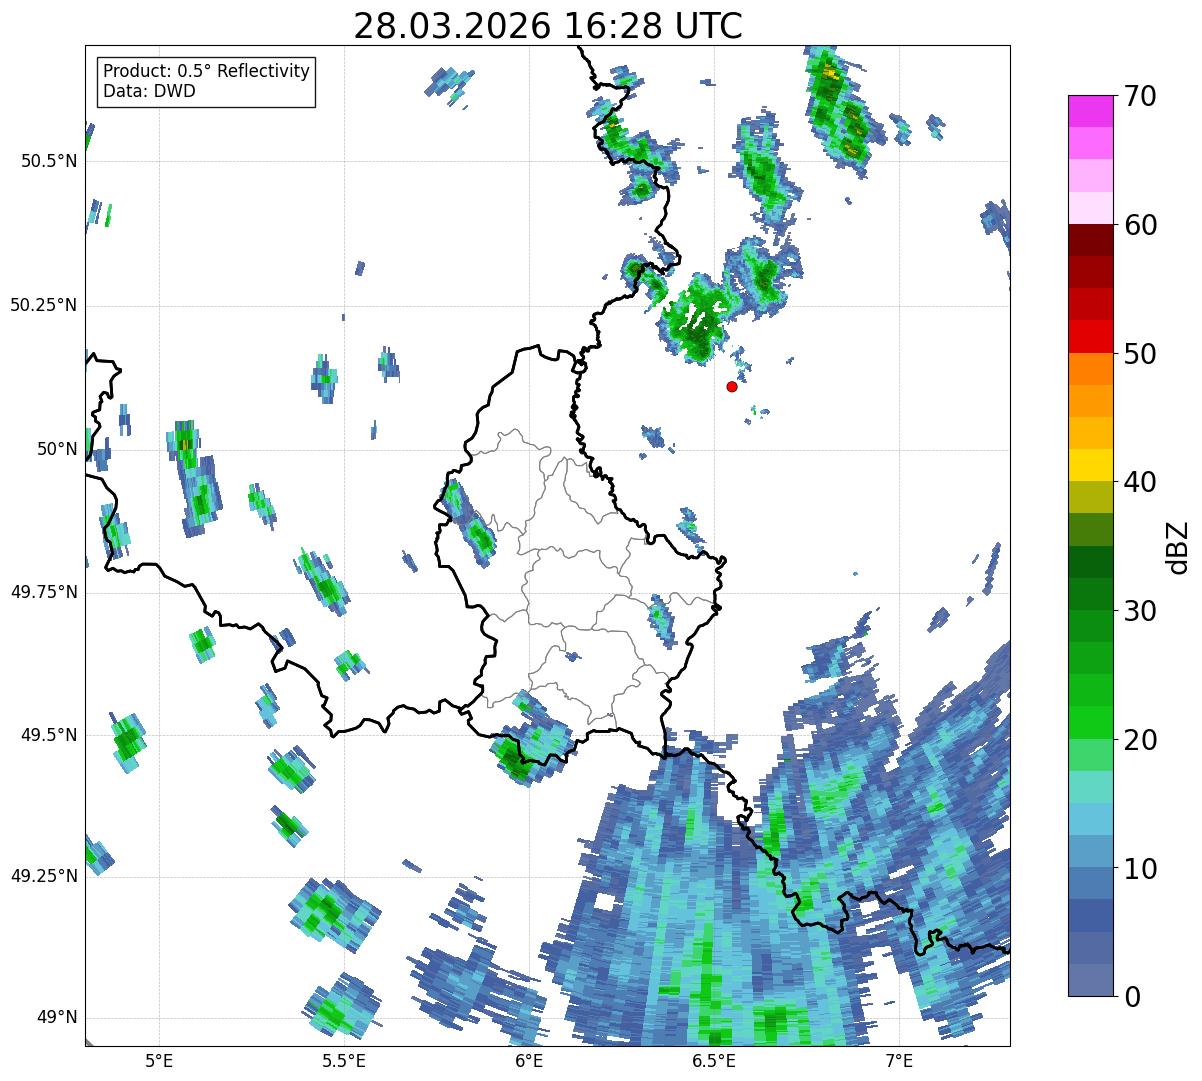Click "Product: 0.5° Reflectivity" legend line
The height and width of the screenshot is (1081, 1202).
click(x=206, y=72)
